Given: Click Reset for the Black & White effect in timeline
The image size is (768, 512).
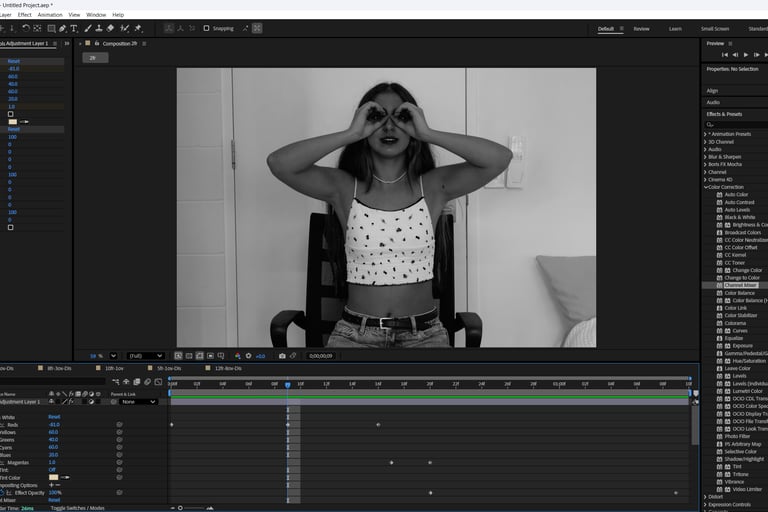Looking at the screenshot, I should pyautogui.click(x=54, y=417).
